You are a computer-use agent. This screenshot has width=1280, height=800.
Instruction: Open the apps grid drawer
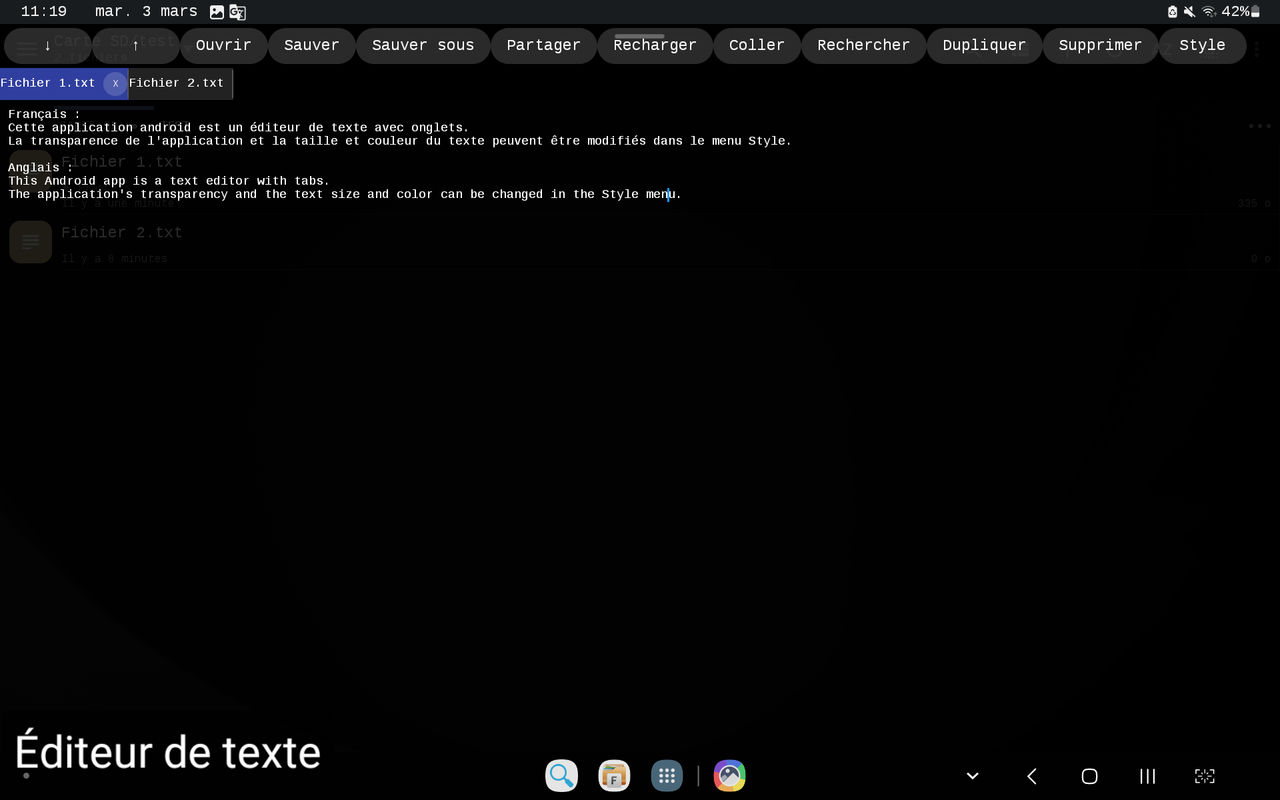(667, 776)
